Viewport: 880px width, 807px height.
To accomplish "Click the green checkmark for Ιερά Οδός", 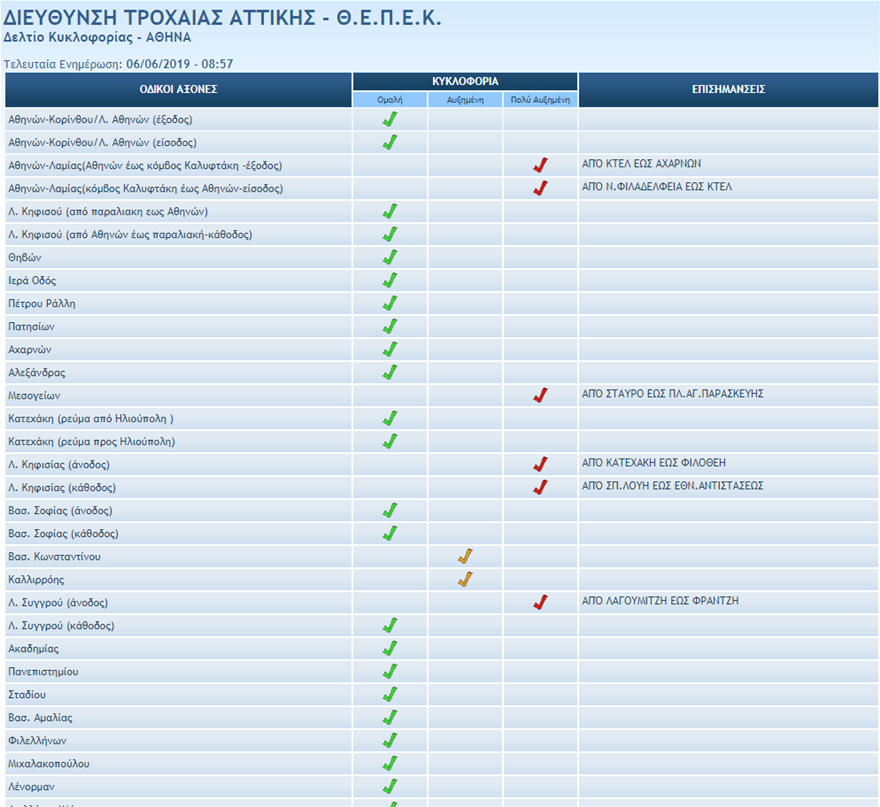I will coord(390,281).
